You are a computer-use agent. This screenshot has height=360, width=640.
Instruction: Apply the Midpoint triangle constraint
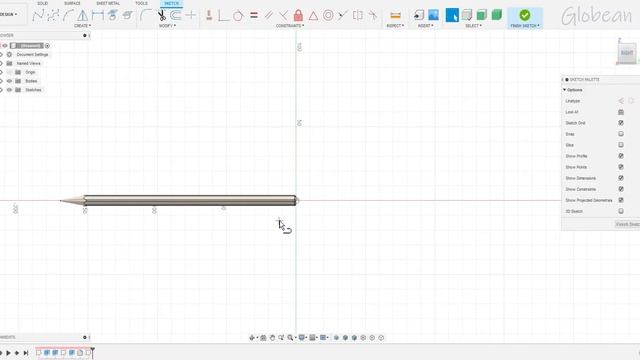click(313, 16)
